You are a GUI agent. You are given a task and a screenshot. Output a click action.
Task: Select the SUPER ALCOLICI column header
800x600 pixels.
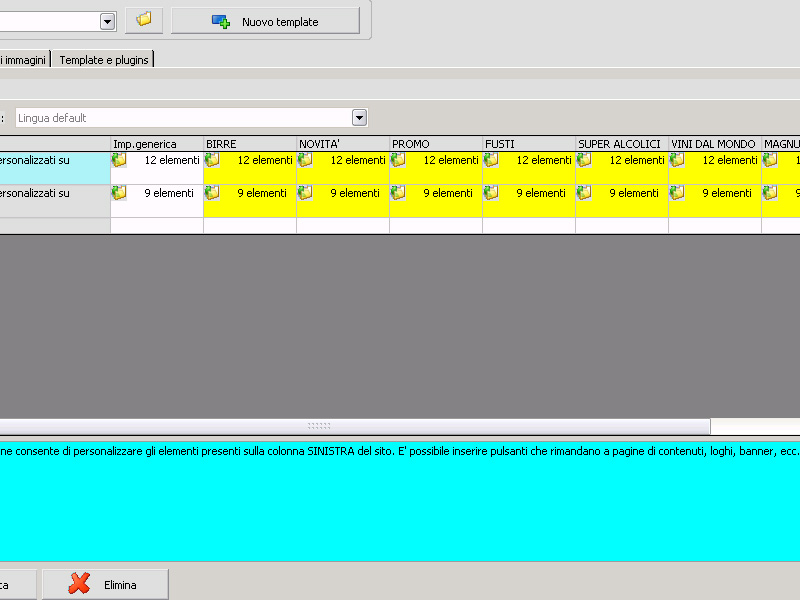(621, 144)
